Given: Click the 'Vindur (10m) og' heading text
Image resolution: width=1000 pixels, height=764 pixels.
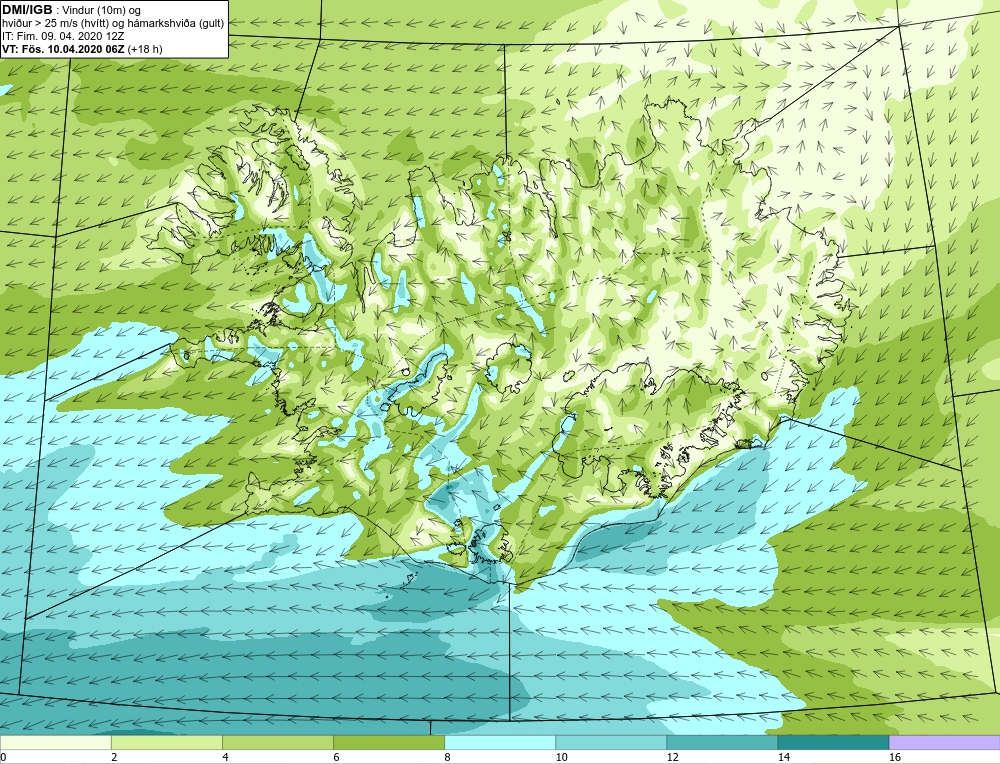Looking at the screenshot, I should [x=102, y=10].
